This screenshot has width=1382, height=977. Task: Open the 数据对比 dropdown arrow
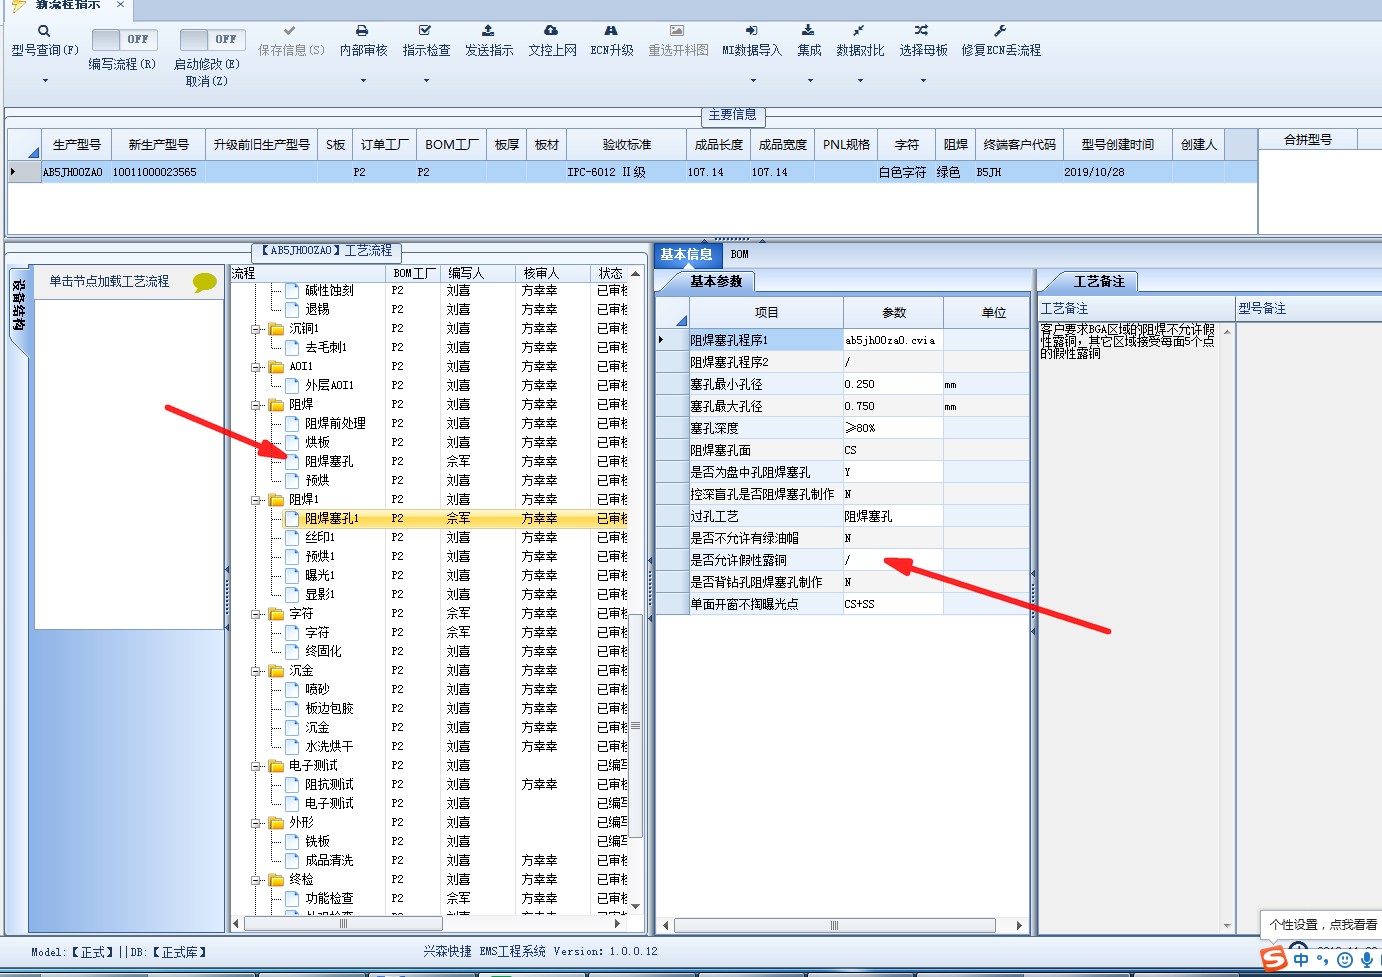(x=860, y=80)
